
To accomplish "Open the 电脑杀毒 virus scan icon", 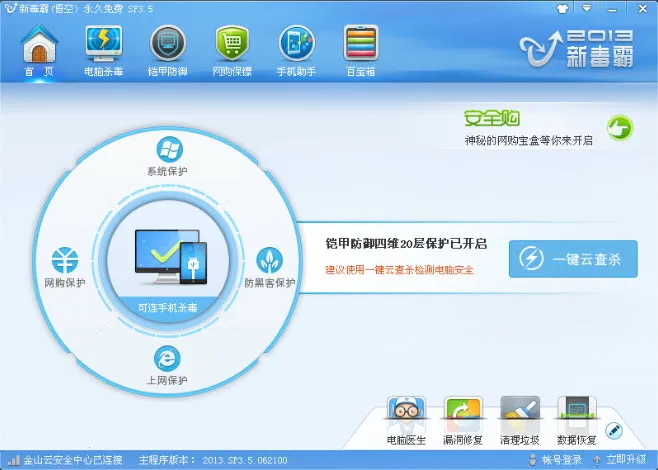I will click(x=104, y=44).
